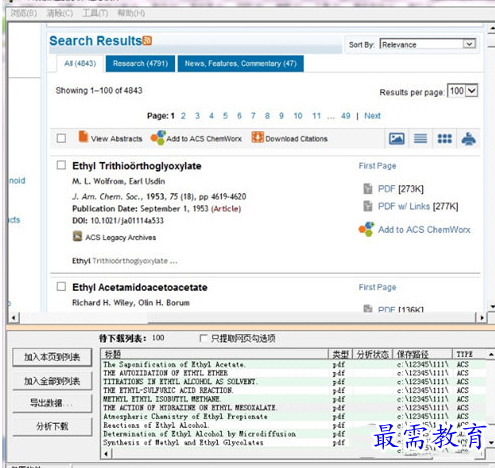The height and width of the screenshot is (468, 495).
Task: Select row 'Reactions of Ethyl Alcohol.'
Action: [x=293, y=425]
